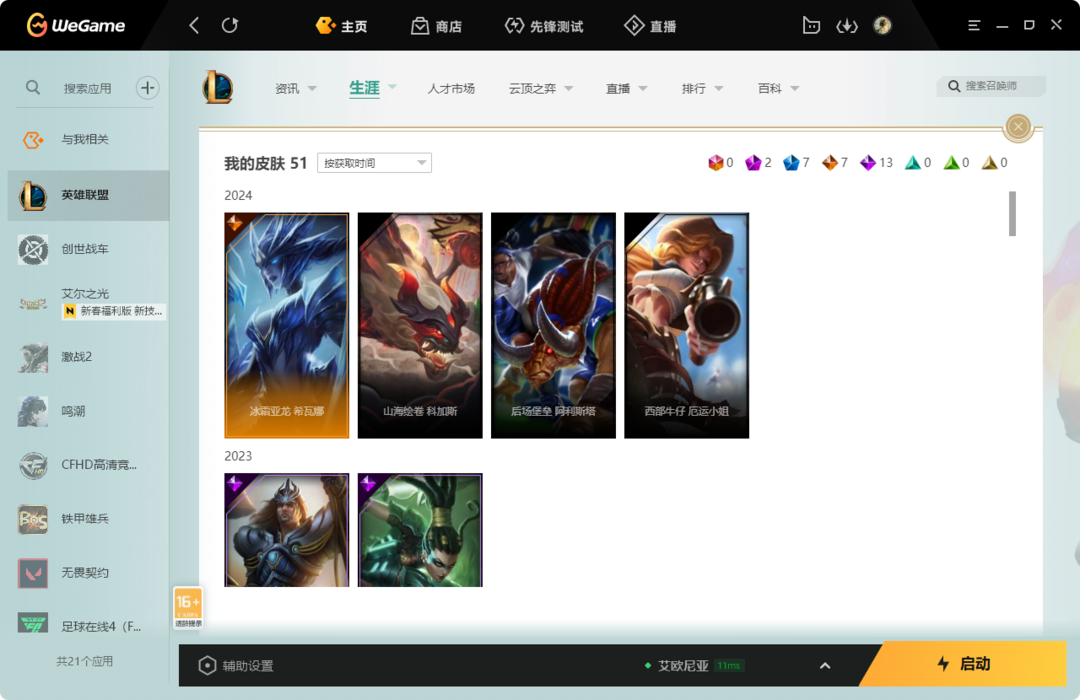Refresh the page with the reload icon
The image size is (1080, 700).
coord(230,25)
